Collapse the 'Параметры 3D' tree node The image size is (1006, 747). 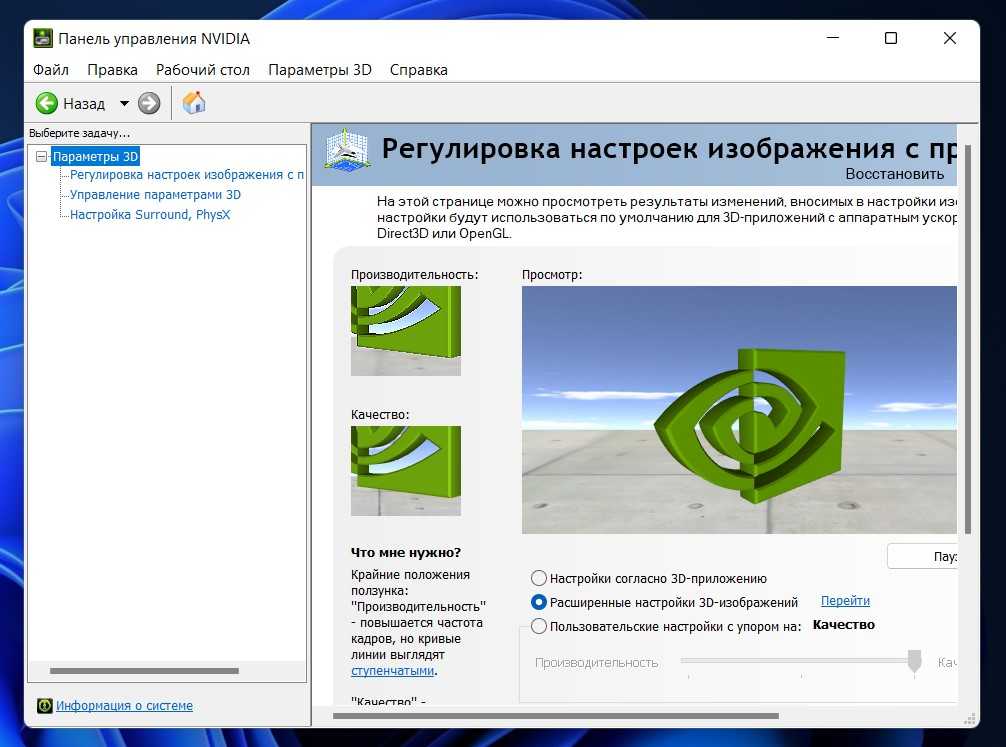tap(41, 157)
